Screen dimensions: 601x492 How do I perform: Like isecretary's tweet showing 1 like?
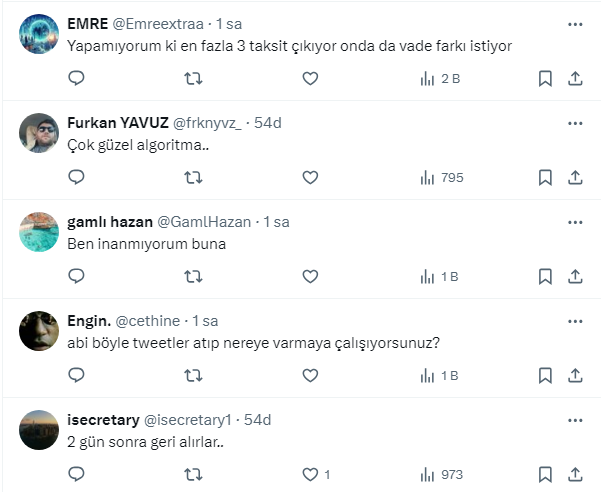[310, 474]
